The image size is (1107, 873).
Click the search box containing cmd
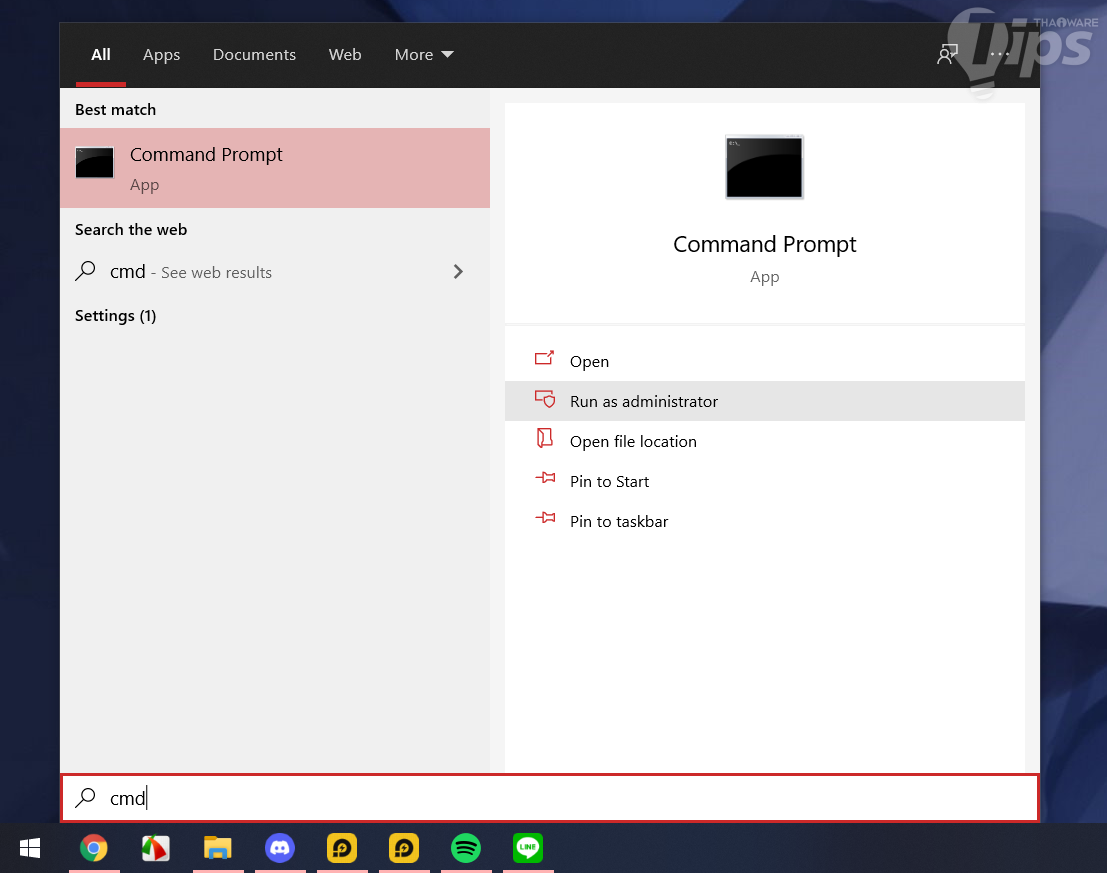(550, 798)
